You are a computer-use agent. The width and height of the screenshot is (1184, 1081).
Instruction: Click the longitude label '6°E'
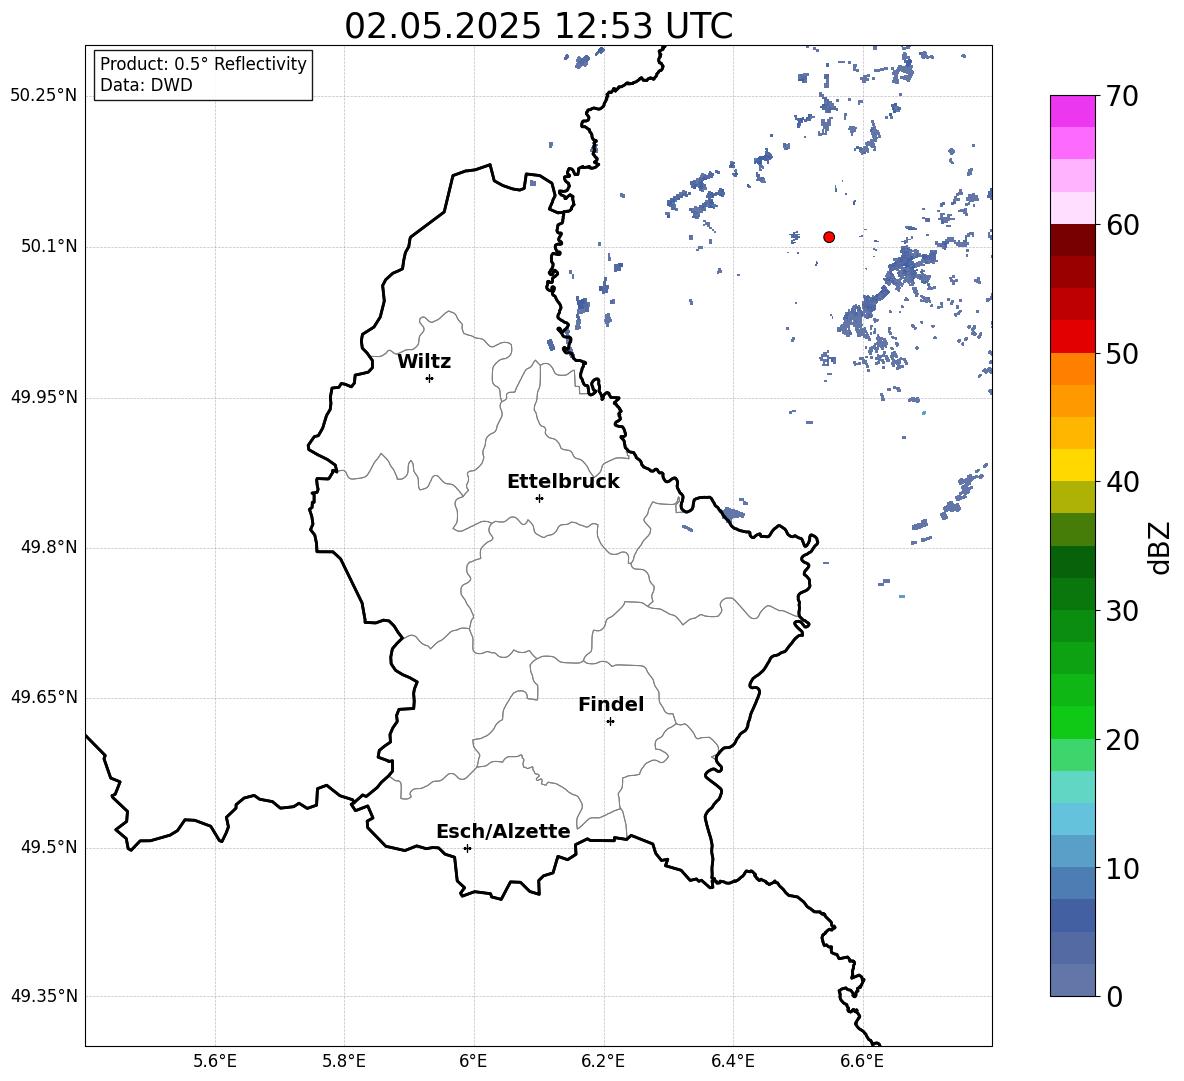473,1061
